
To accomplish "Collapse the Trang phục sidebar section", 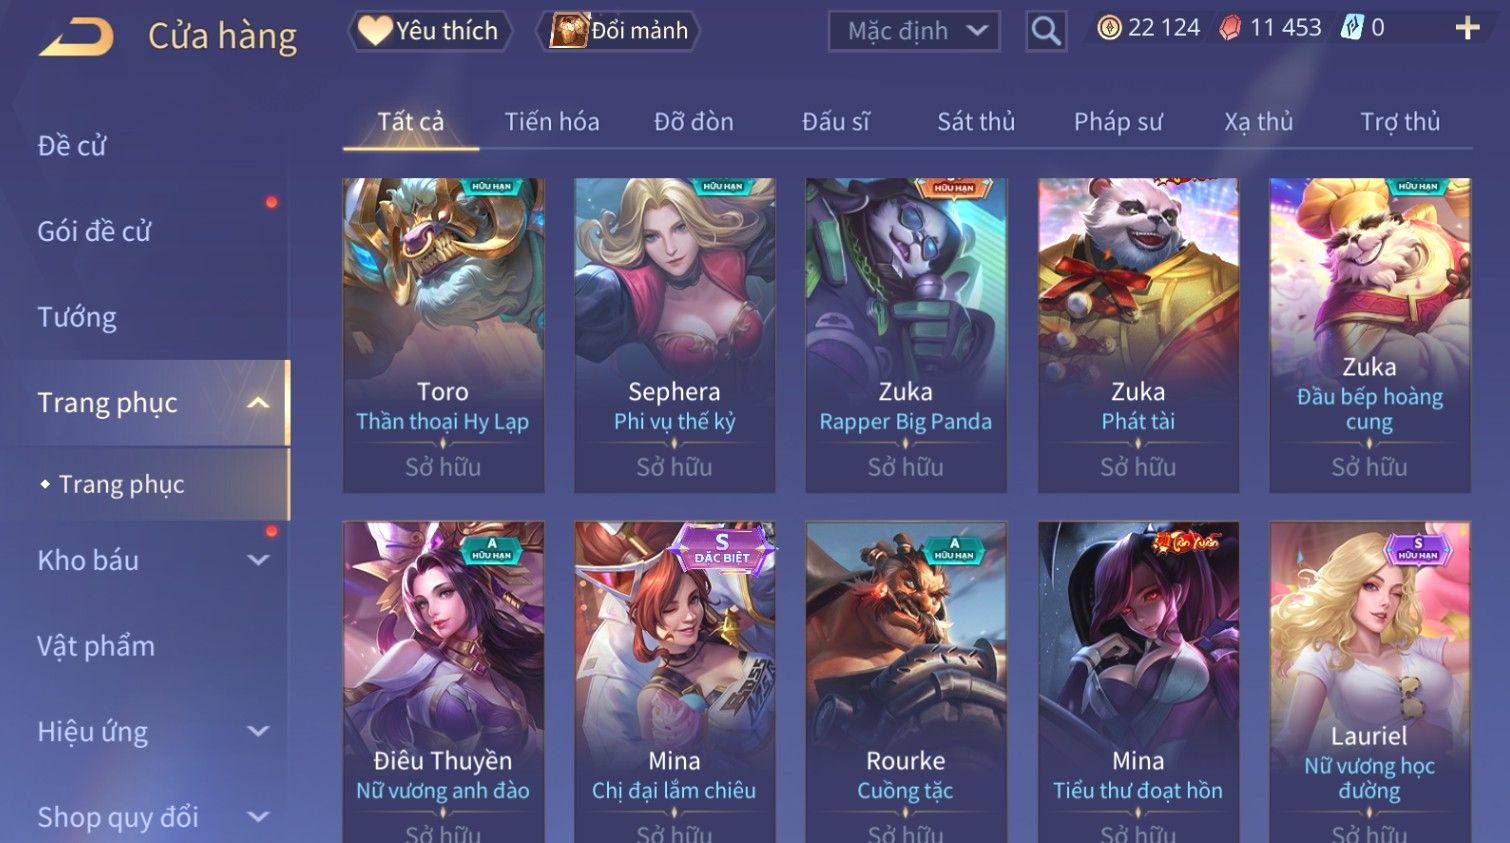I will [258, 402].
